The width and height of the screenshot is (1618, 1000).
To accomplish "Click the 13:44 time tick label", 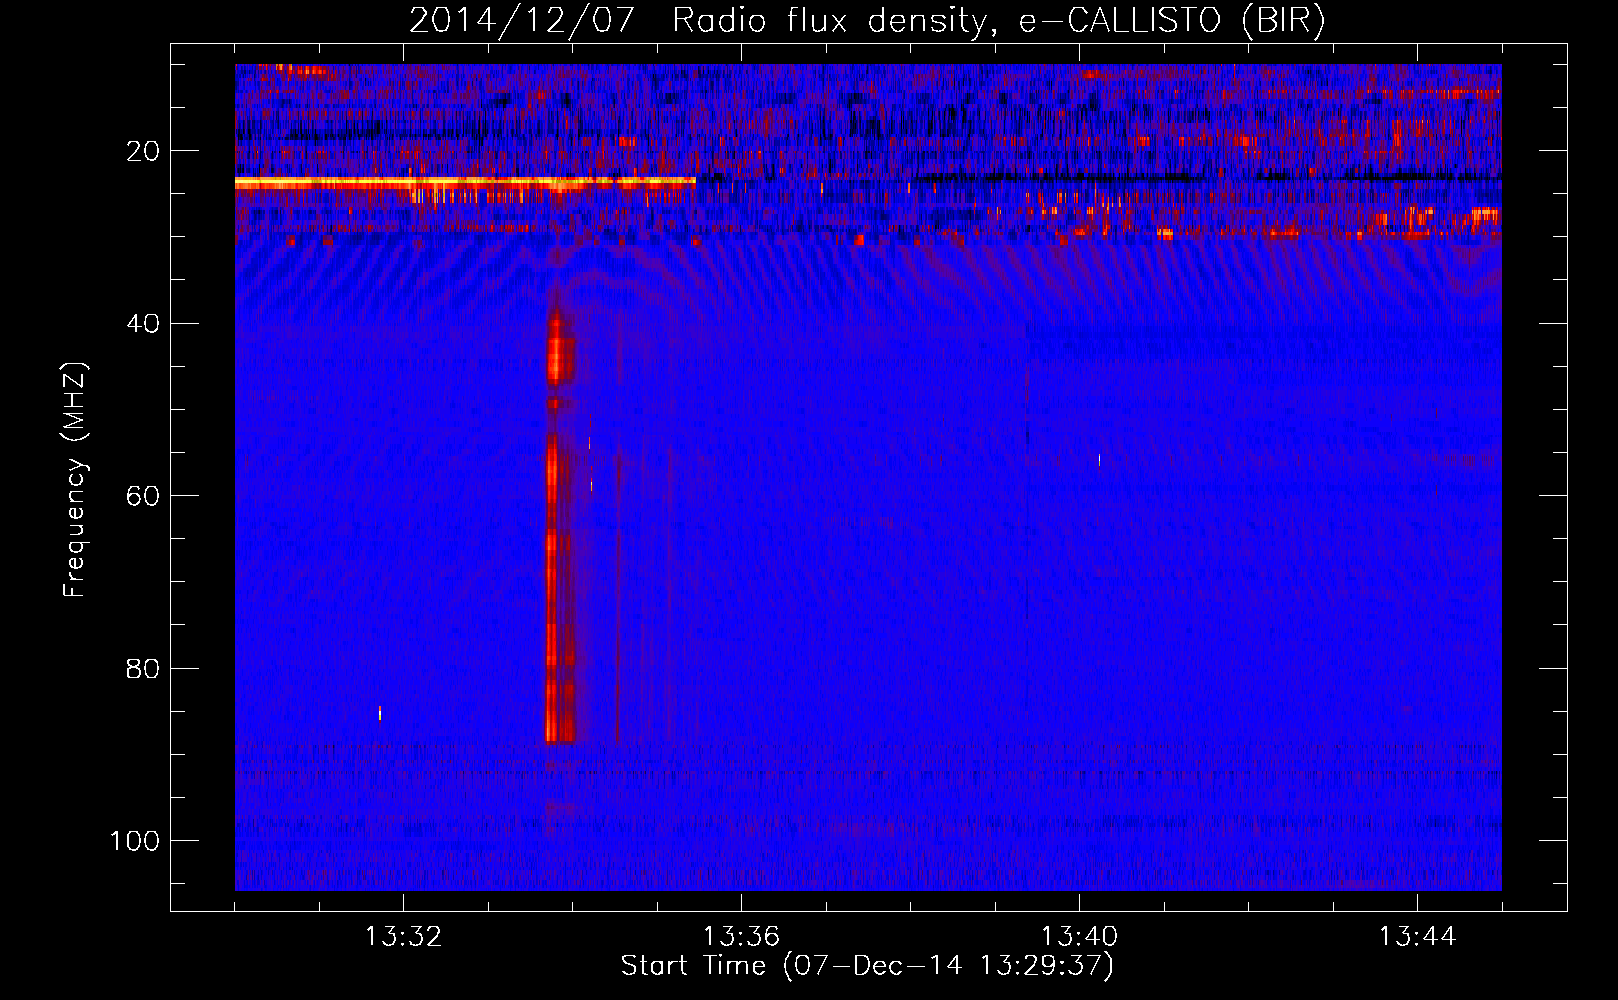I will pos(1417,937).
